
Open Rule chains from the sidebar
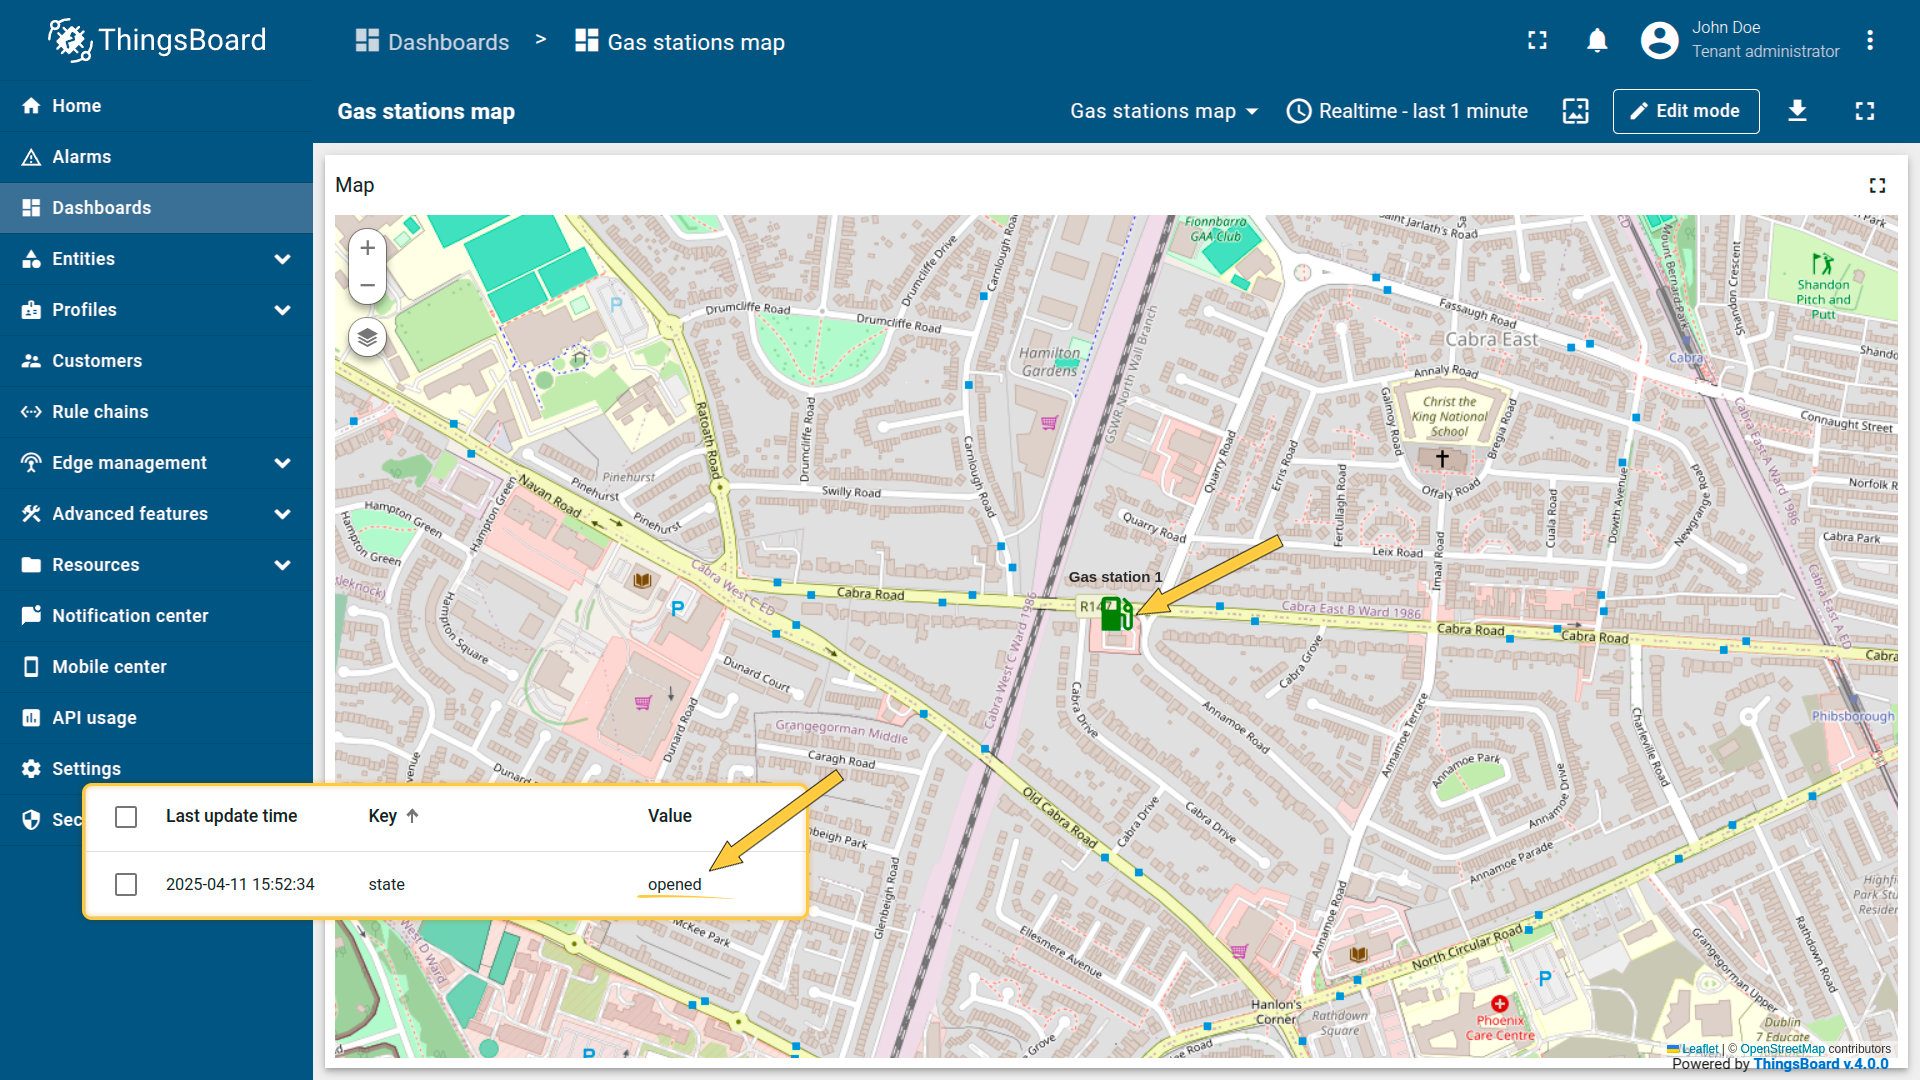click(100, 412)
